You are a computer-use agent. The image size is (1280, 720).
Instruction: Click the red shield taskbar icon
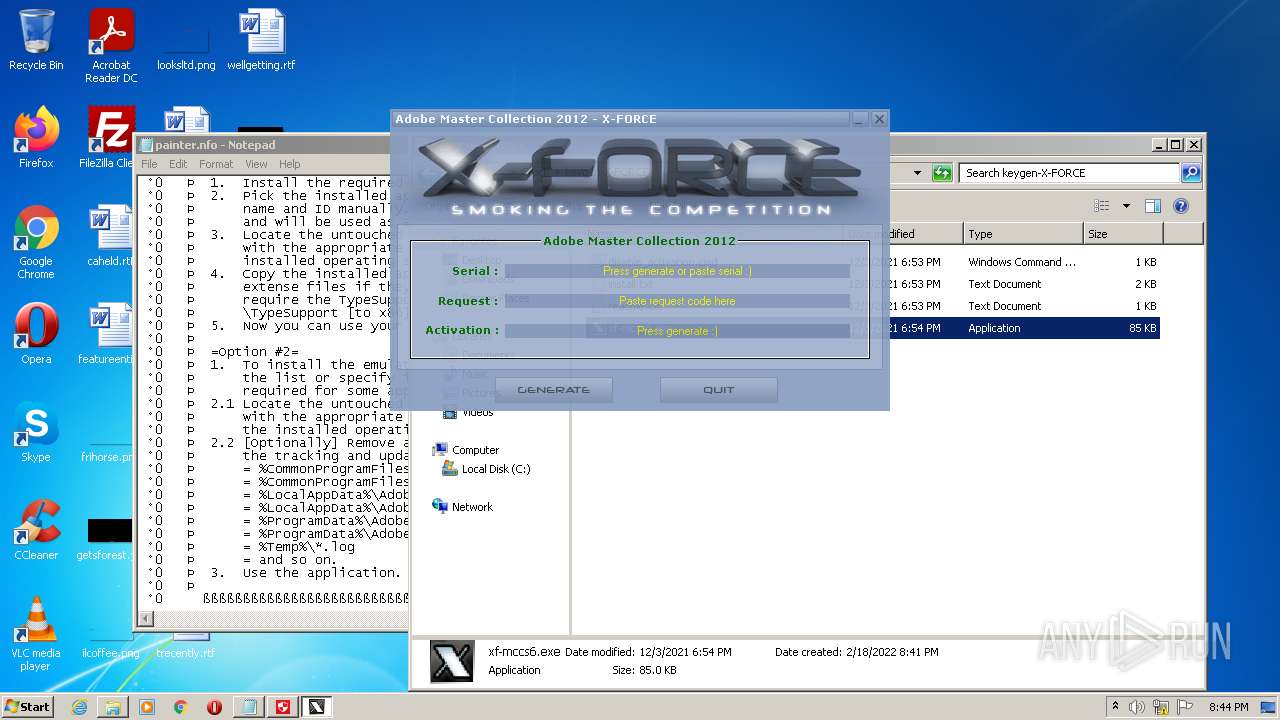pyautogui.click(x=283, y=707)
